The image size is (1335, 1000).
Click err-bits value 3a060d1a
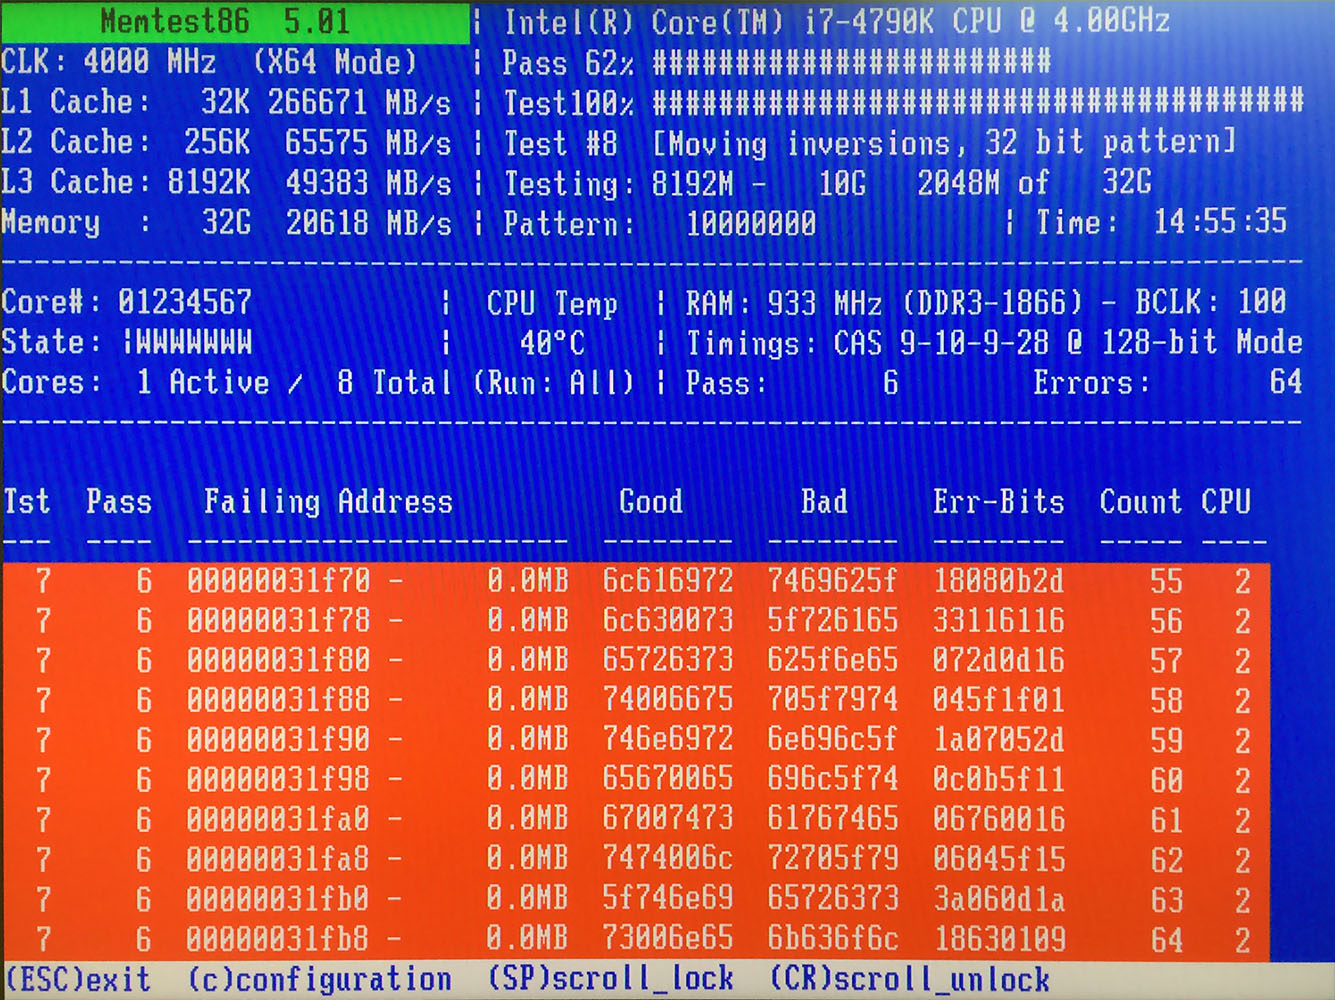tap(999, 898)
